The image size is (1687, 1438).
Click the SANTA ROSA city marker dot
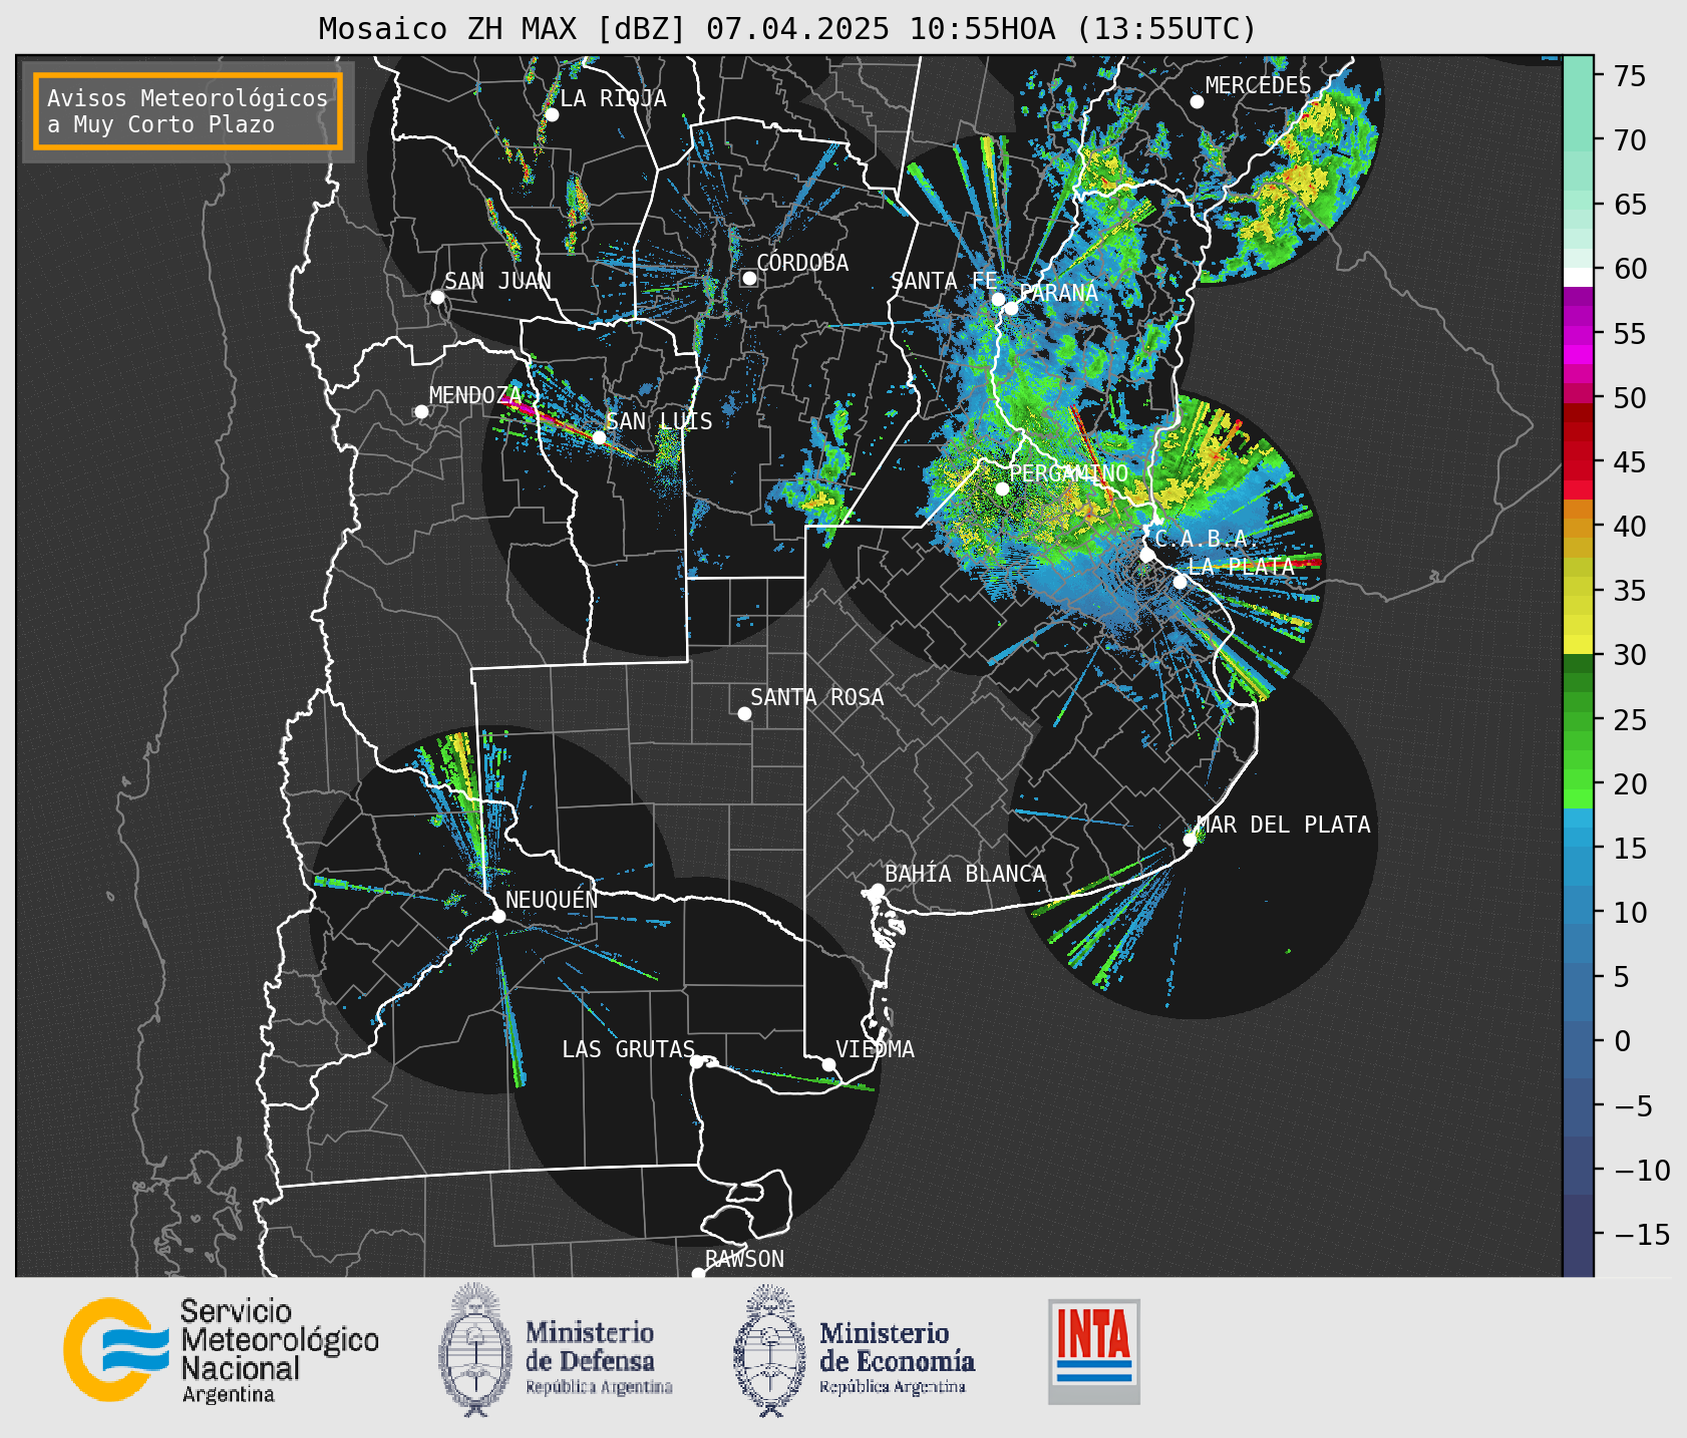[744, 714]
